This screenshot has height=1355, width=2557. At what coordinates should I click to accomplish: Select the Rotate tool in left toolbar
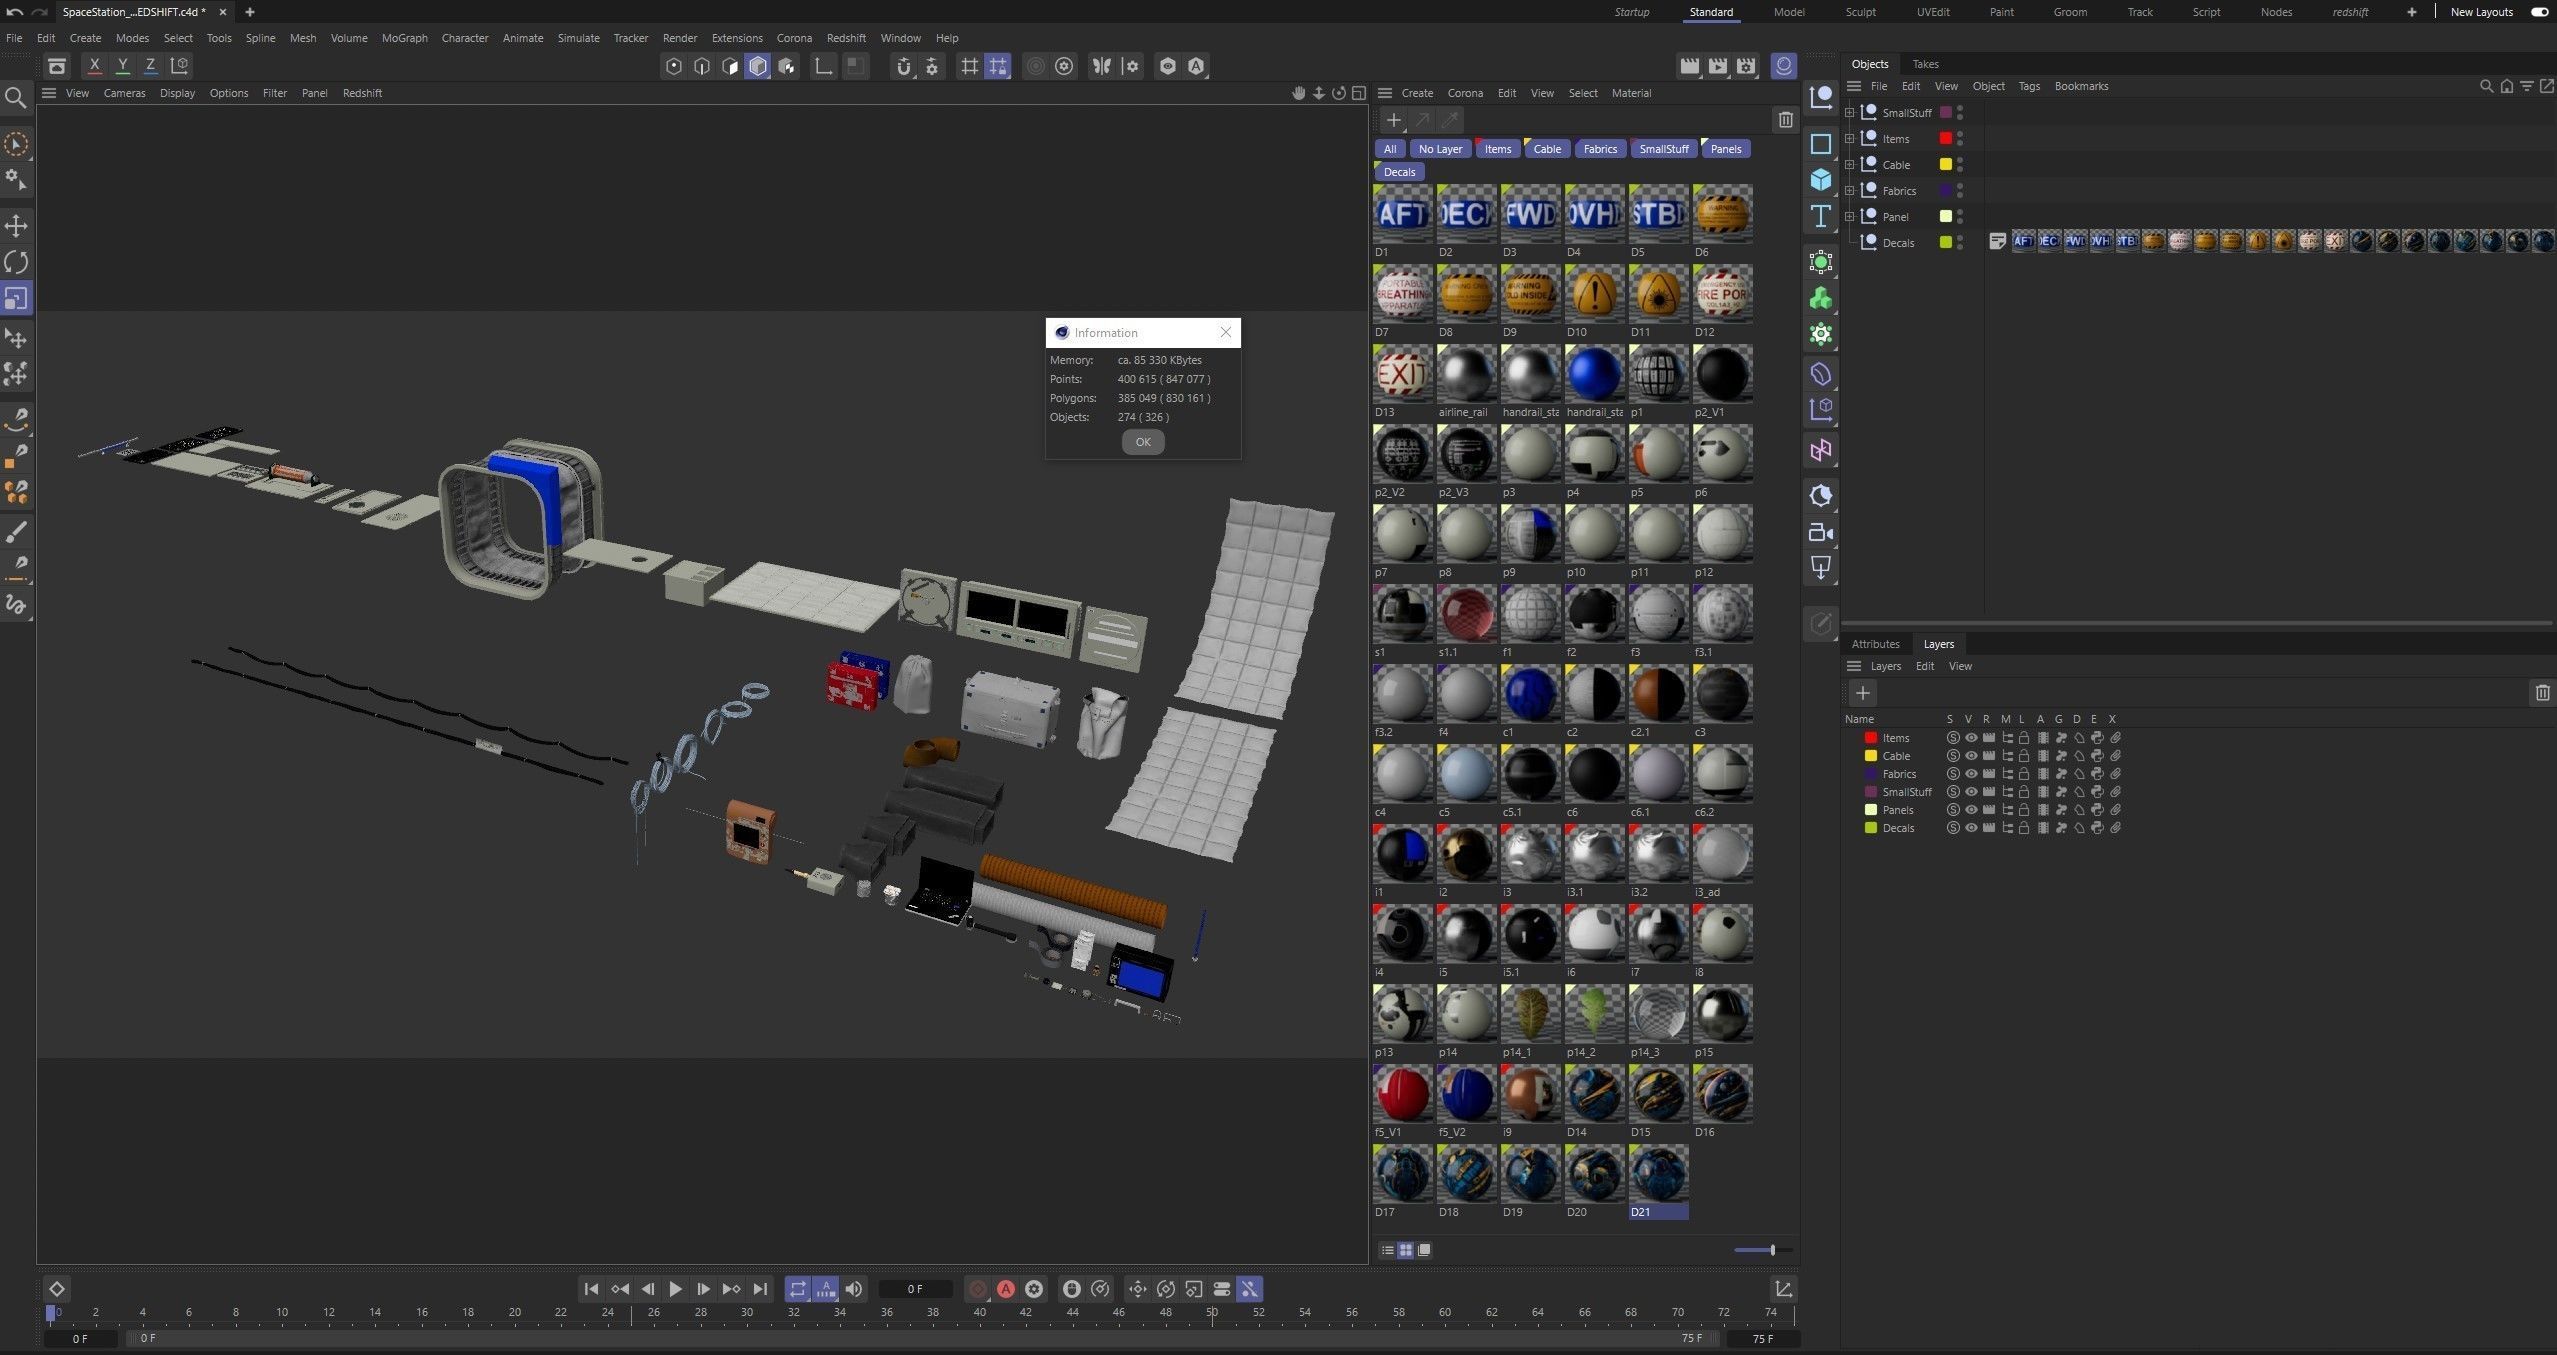pos(16,261)
